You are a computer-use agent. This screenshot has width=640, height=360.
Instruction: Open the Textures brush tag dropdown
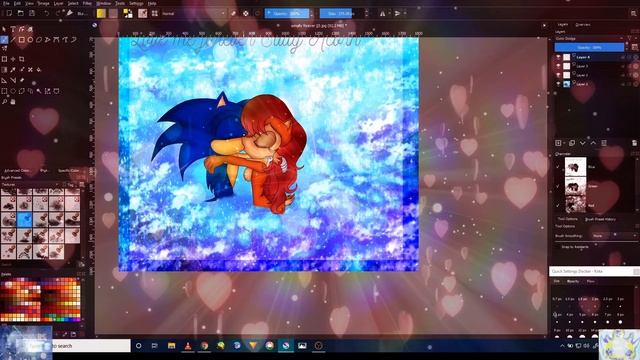tap(31, 185)
